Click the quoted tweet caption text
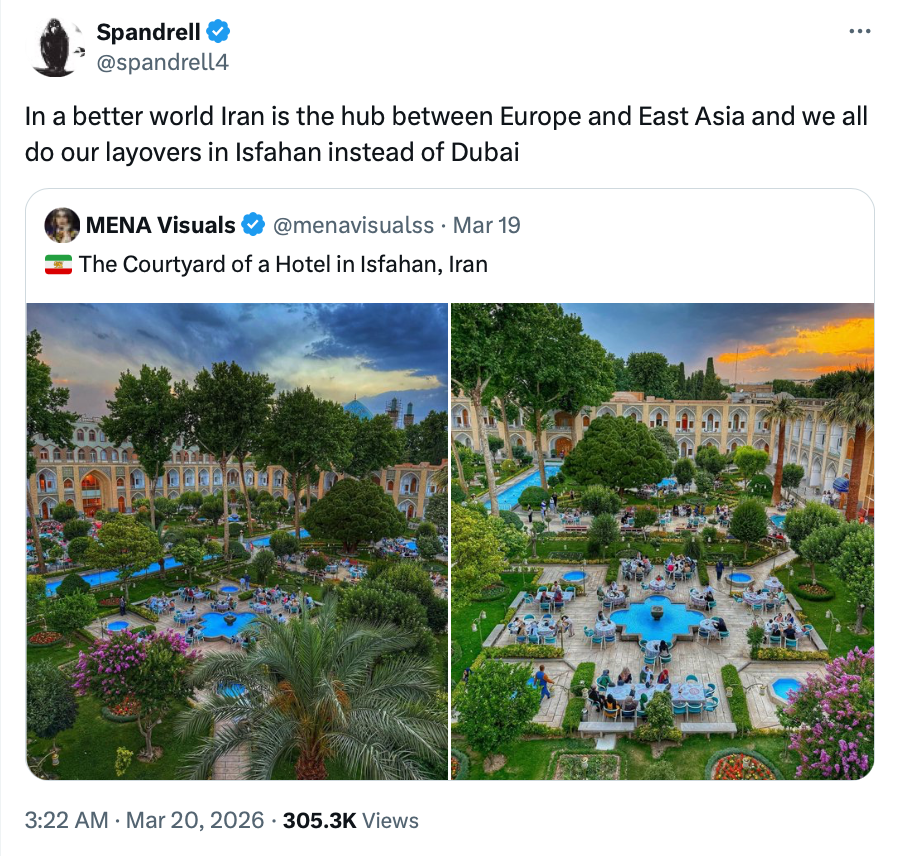This screenshot has width=899, height=856. (x=283, y=264)
